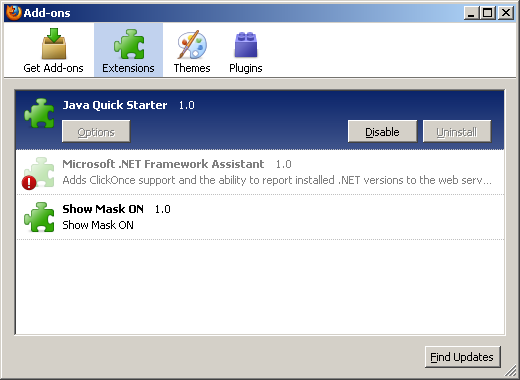Click the Show Mask ON puzzle icon

tap(39, 217)
